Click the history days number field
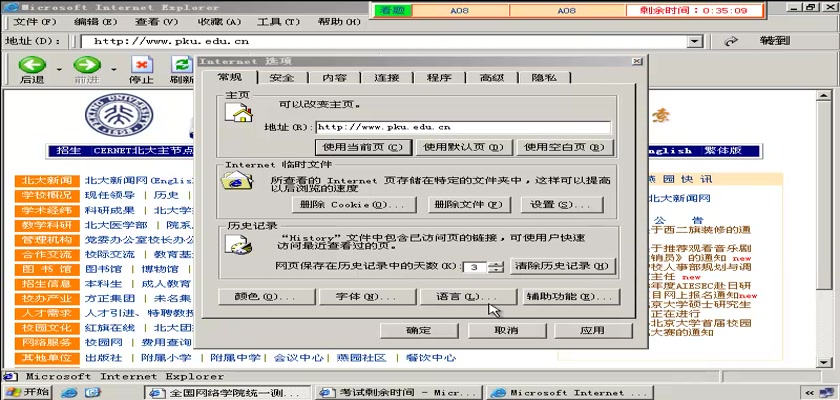This screenshot has height=400, width=840. pos(475,266)
